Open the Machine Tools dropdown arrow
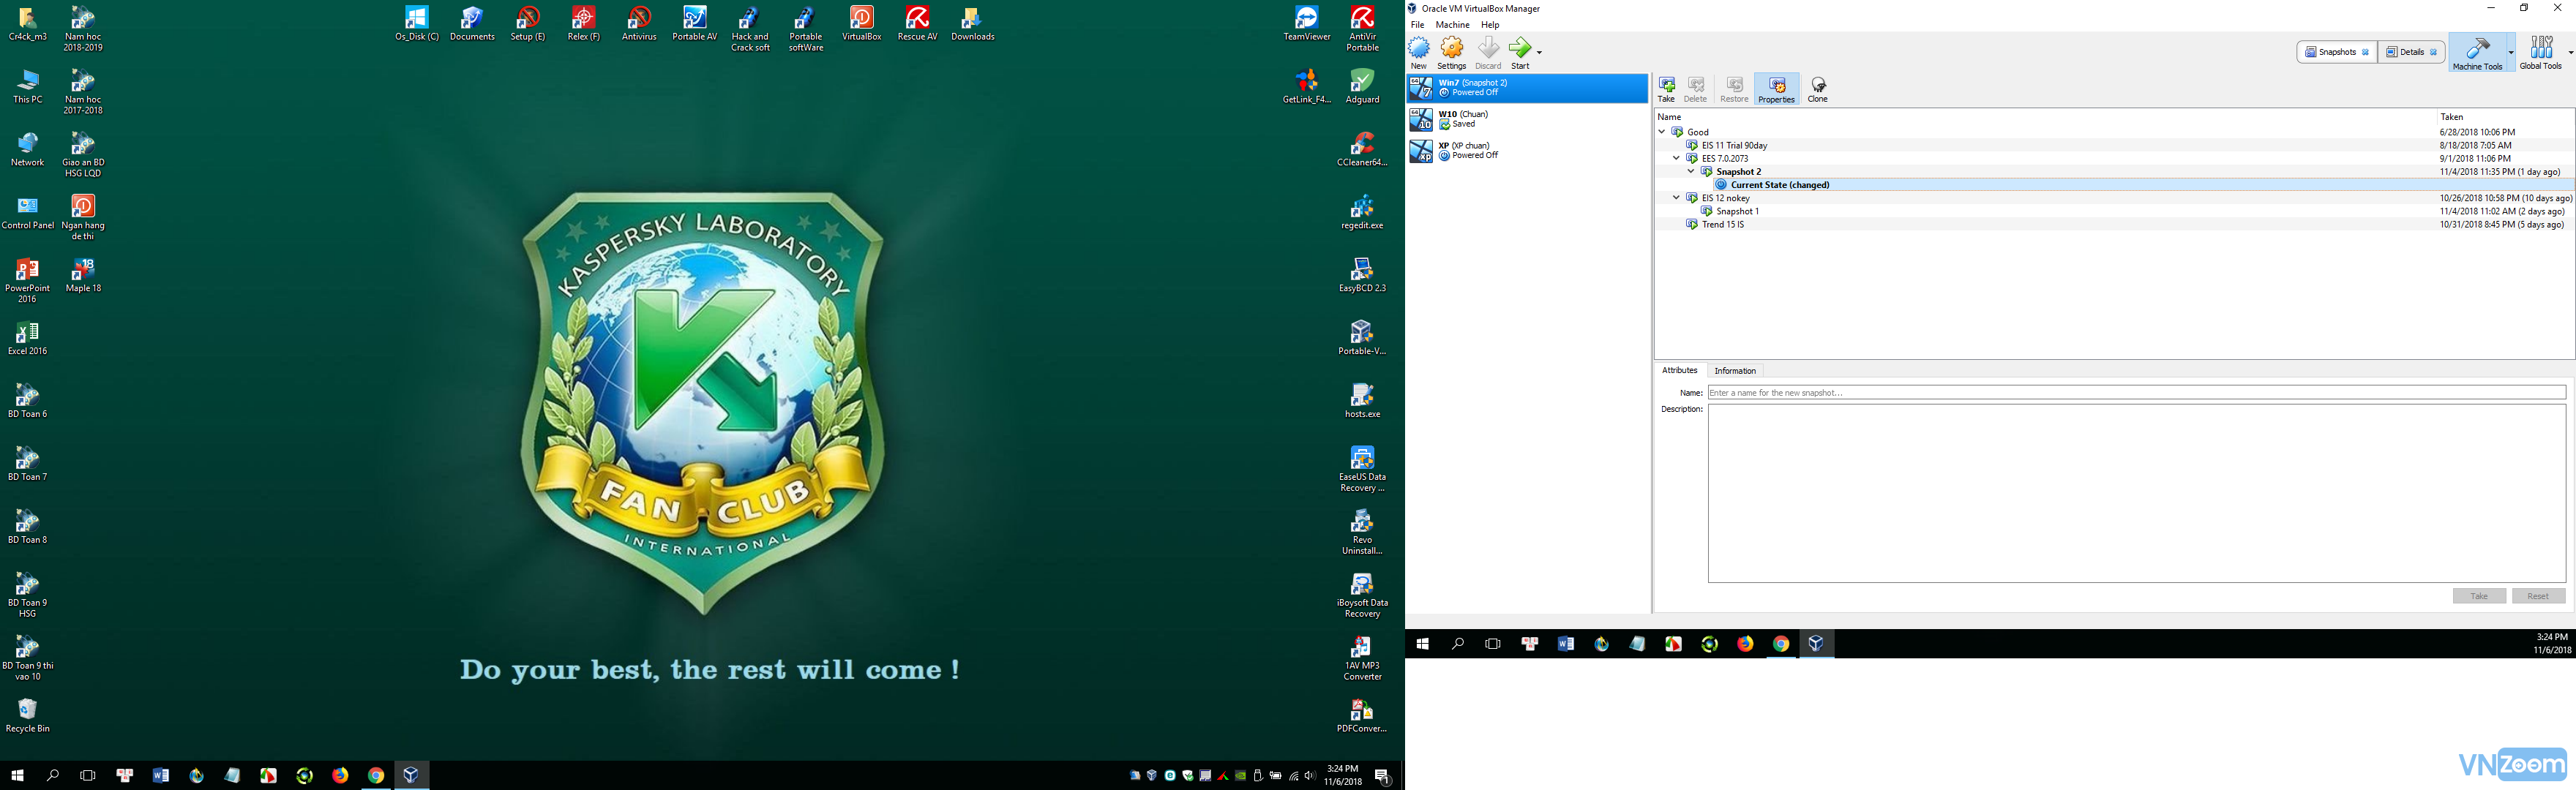The width and height of the screenshot is (2576, 790). [2511, 53]
